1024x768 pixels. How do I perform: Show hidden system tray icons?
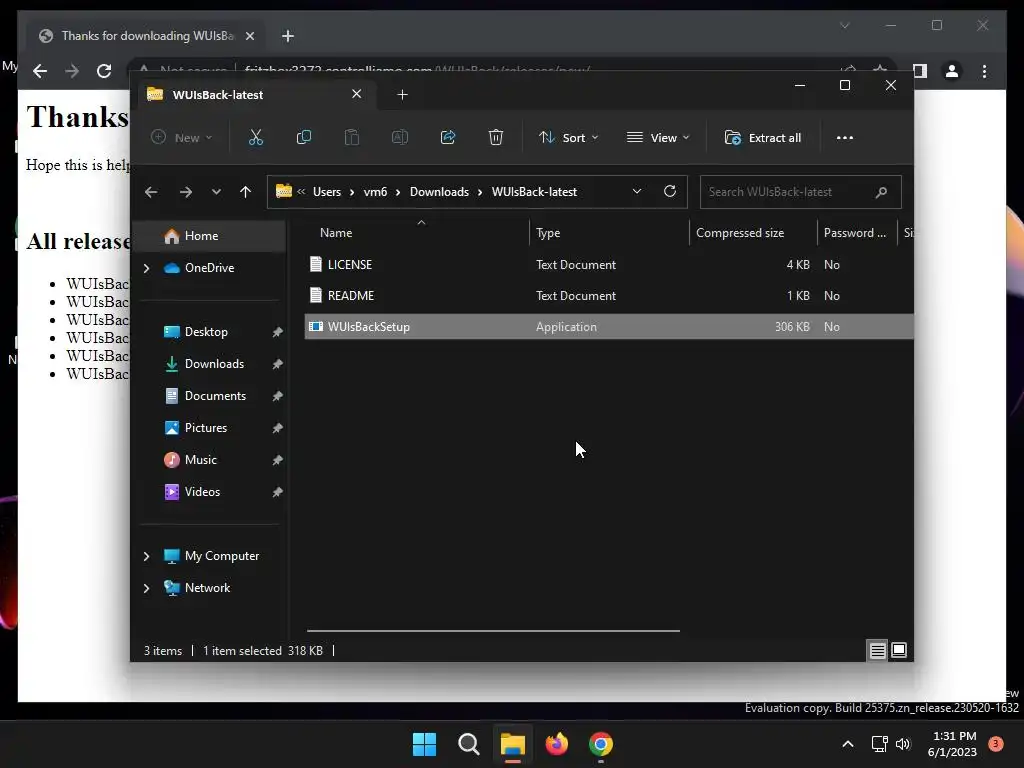(848, 744)
